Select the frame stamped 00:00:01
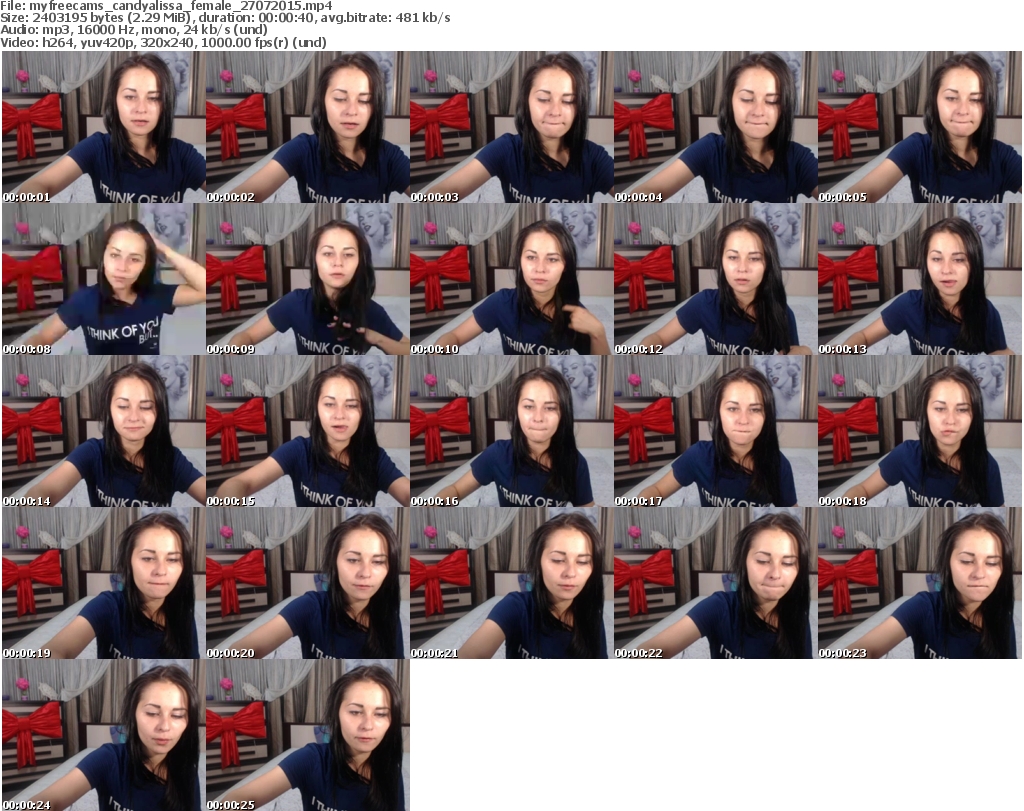The height and width of the screenshot is (811, 1024). point(104,127)
